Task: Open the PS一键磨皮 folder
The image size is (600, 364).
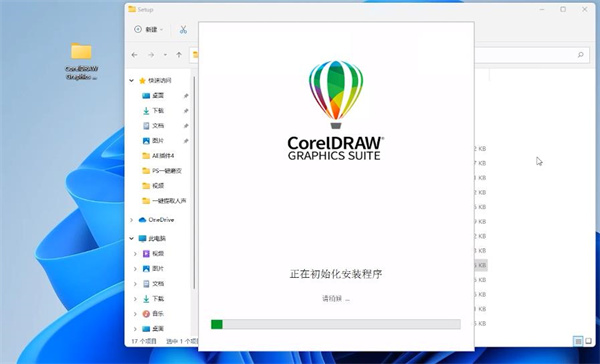Action: pyautogui.click(x=162, y=171)
